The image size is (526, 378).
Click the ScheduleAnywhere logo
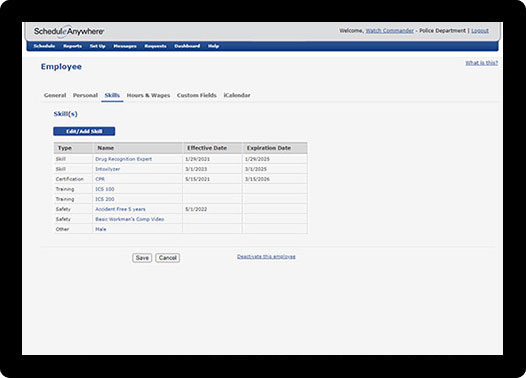(x=69, y=32)
